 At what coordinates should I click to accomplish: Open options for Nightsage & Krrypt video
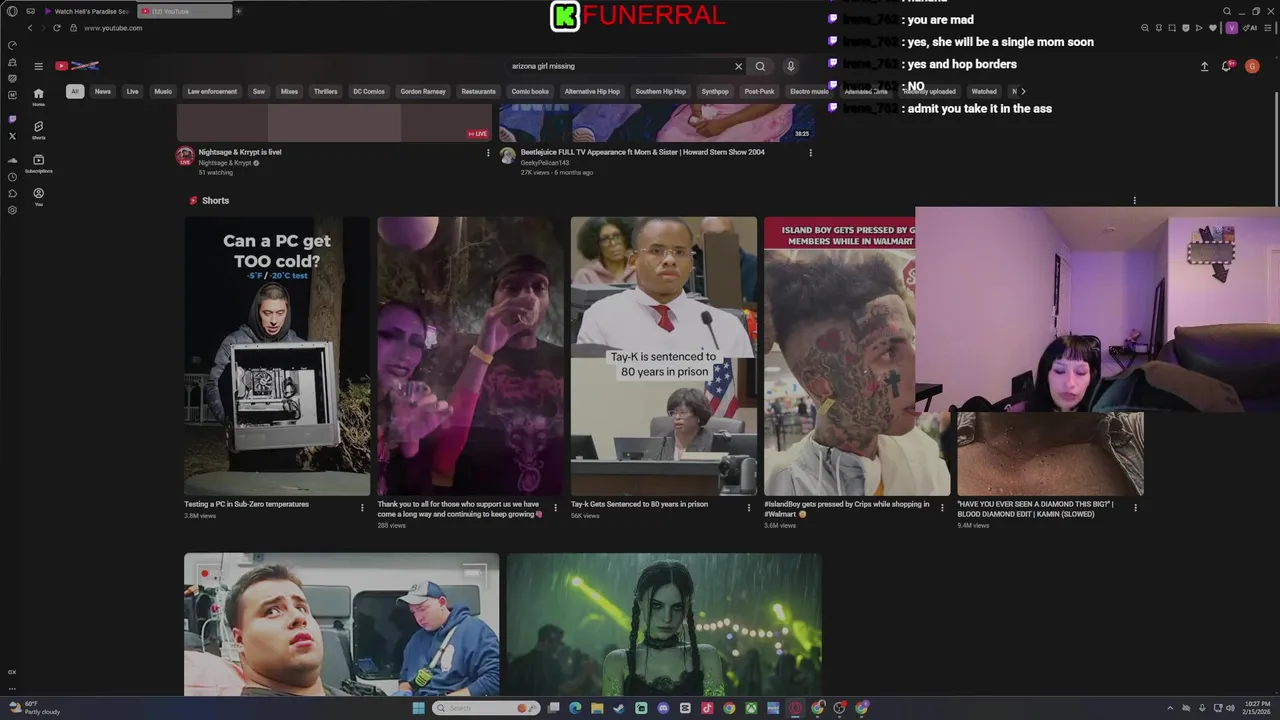488,153
